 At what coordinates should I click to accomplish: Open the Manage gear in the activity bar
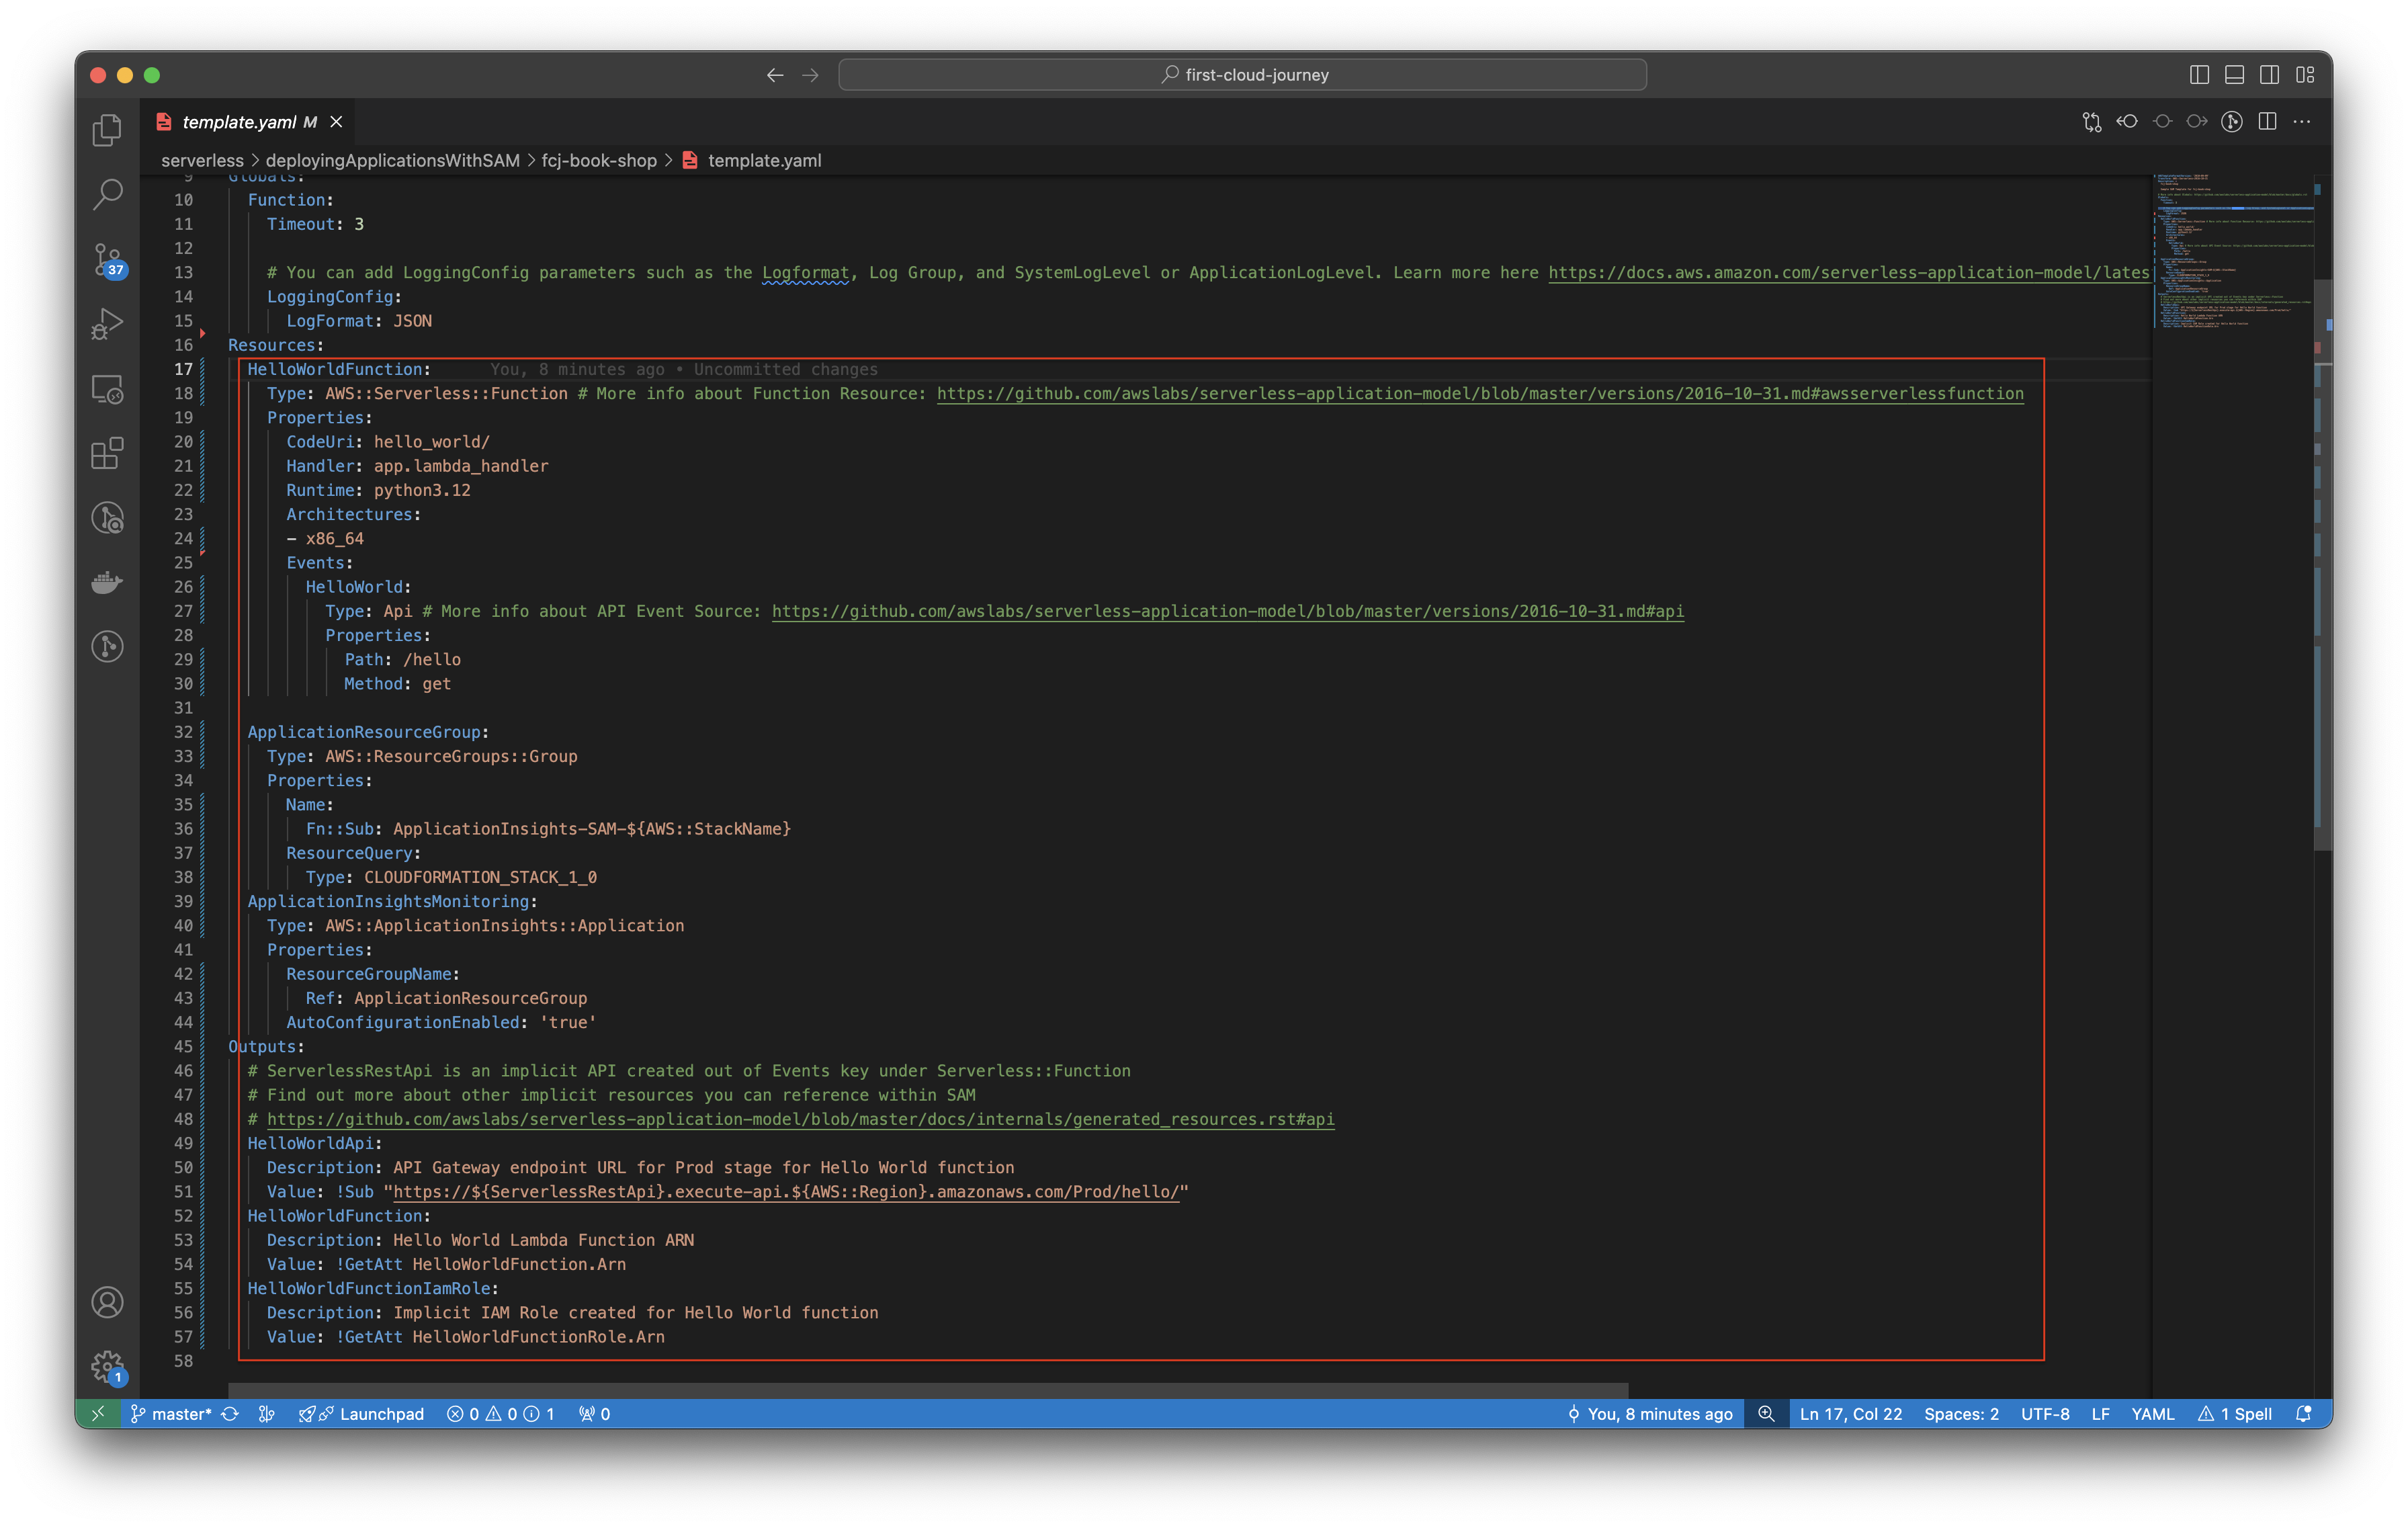tap(107, 1367)
